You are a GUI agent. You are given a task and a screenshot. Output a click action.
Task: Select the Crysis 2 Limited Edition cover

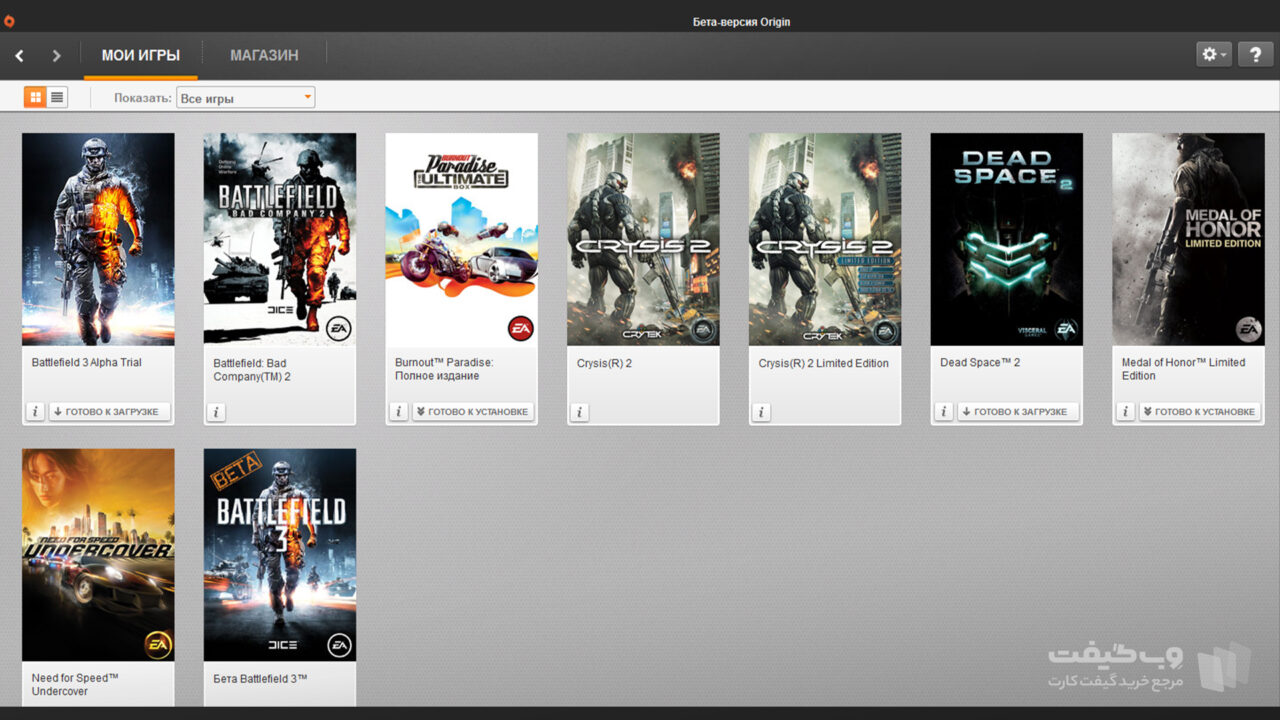(x=825, y=239)
